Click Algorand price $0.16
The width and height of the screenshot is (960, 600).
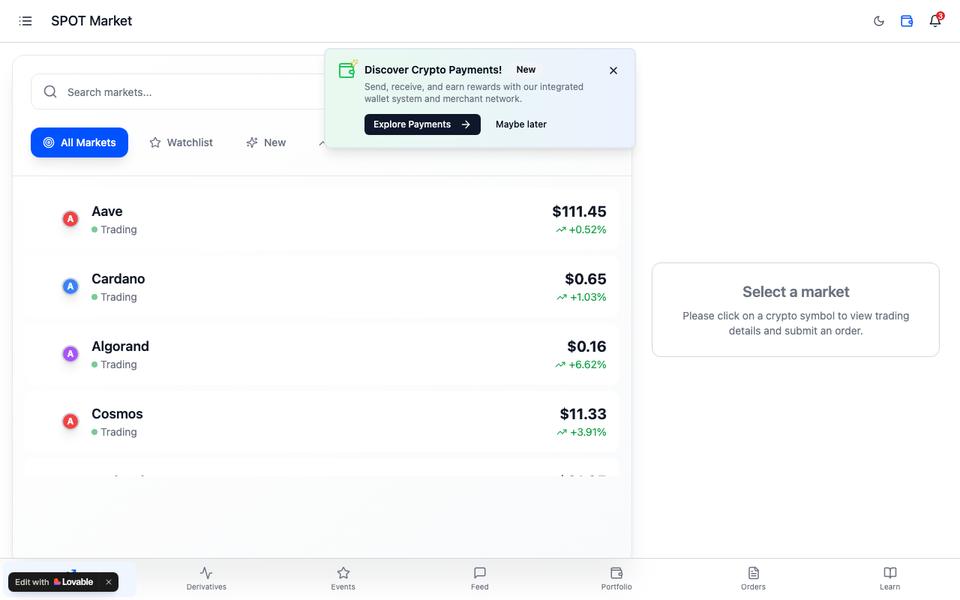tap(587, 346)
